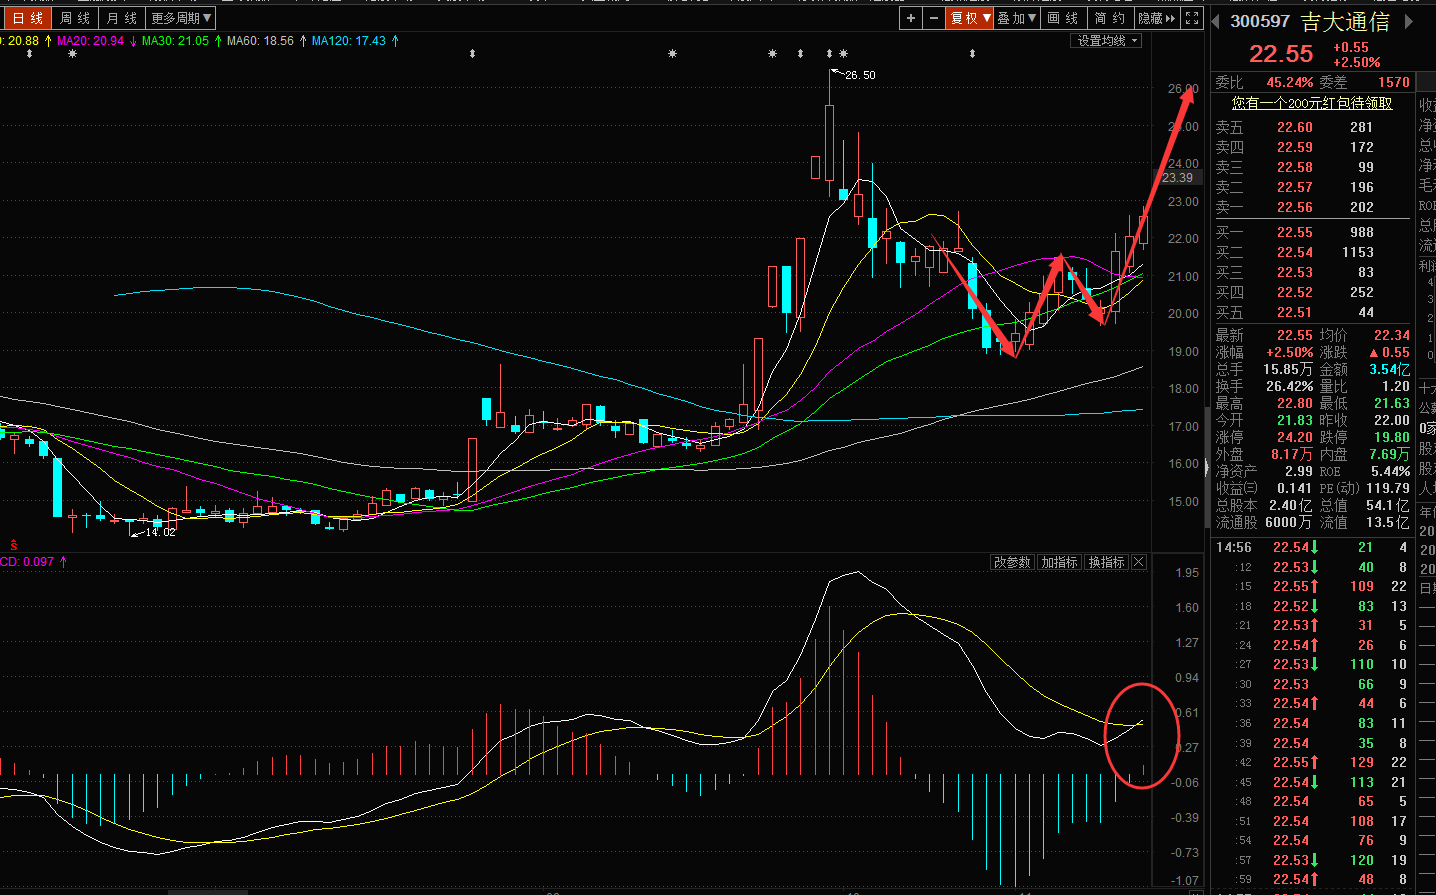Click the asterisk event marker above 26.50 peak
This screenshot has height=895, width=1436.
(843, 54)
